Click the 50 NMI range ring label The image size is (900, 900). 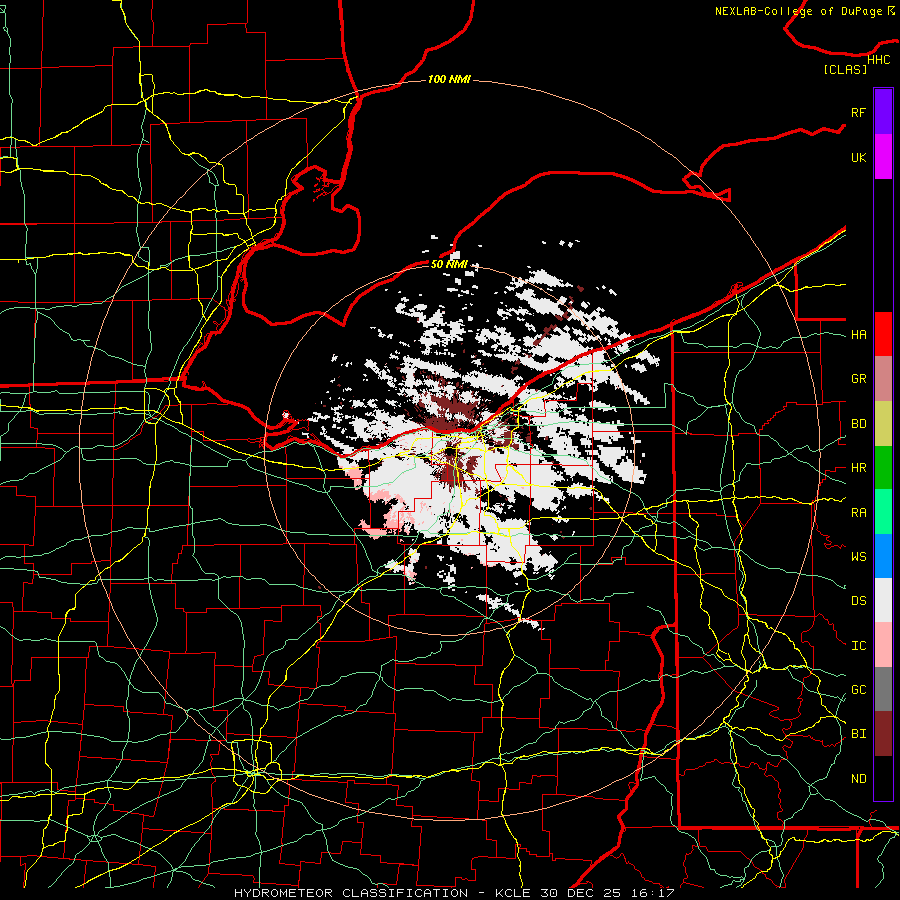pos(449,265)
